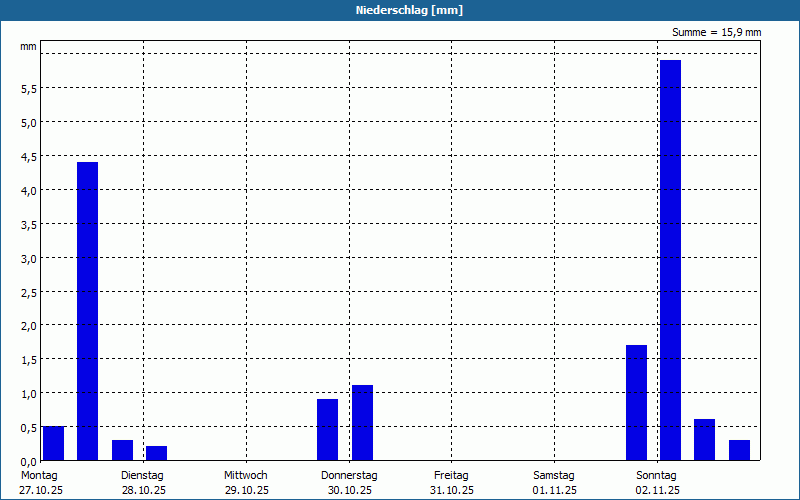Click the date '29.10.25'
Viewport: 800px width, 500px height.
pos(246,491)
